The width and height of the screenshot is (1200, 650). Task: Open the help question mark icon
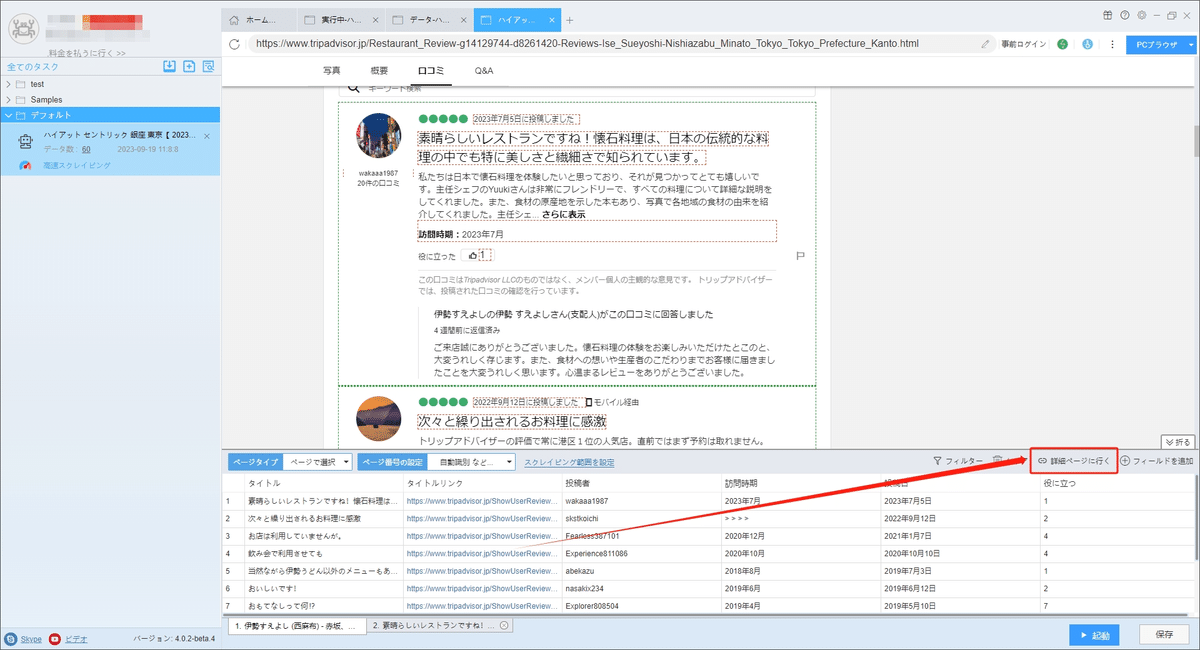pos(1125,15)
